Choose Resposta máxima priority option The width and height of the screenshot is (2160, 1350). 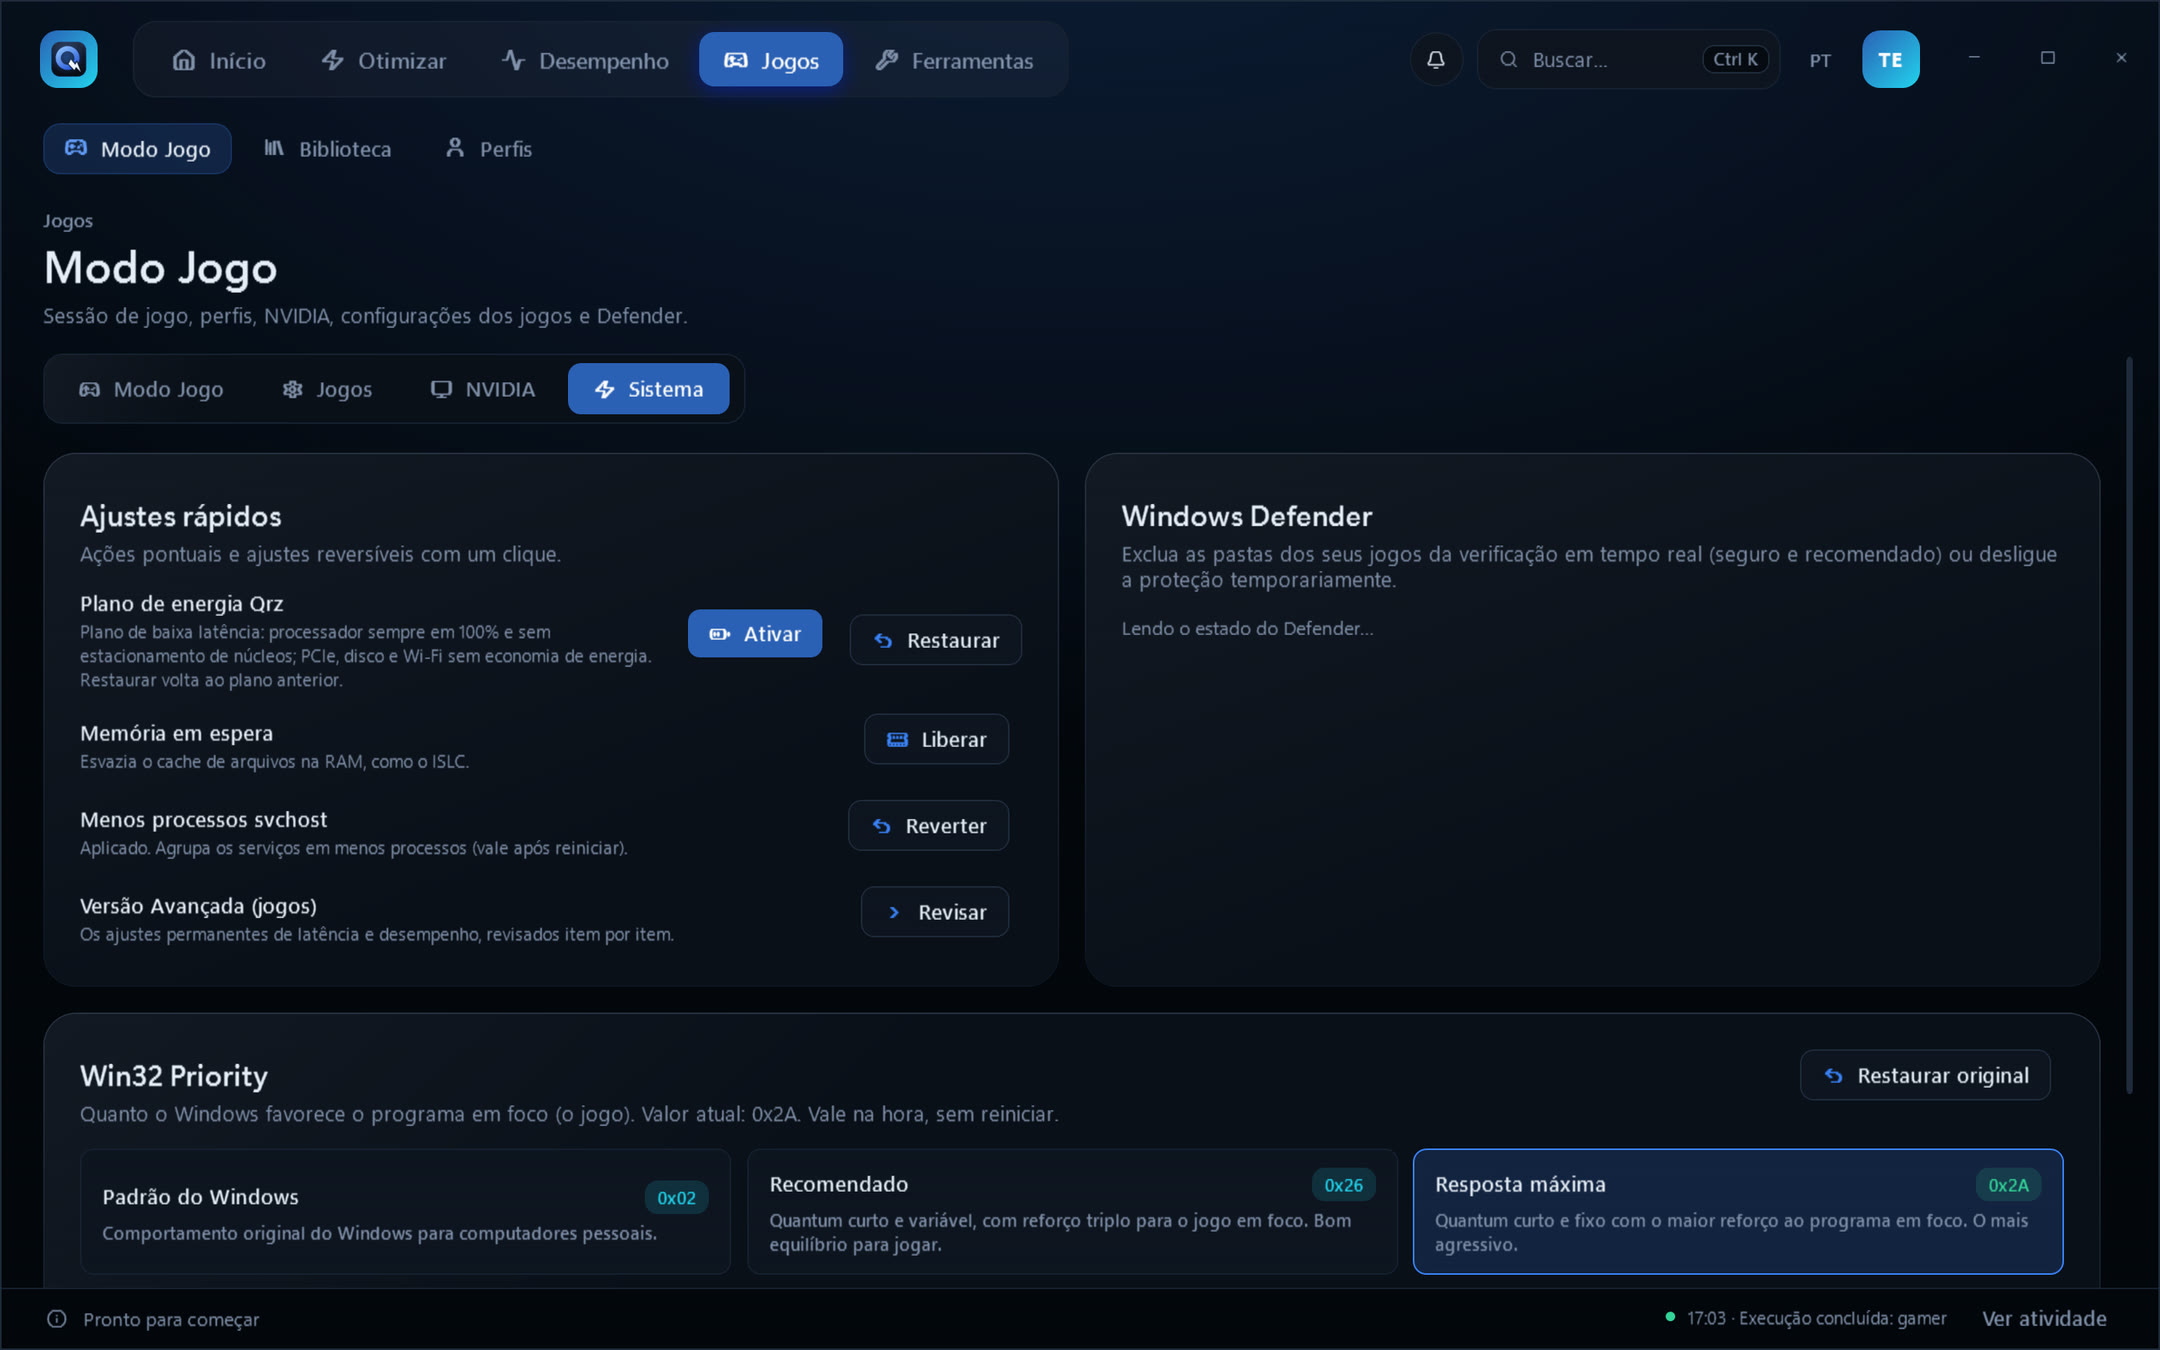(1738, 1212)
